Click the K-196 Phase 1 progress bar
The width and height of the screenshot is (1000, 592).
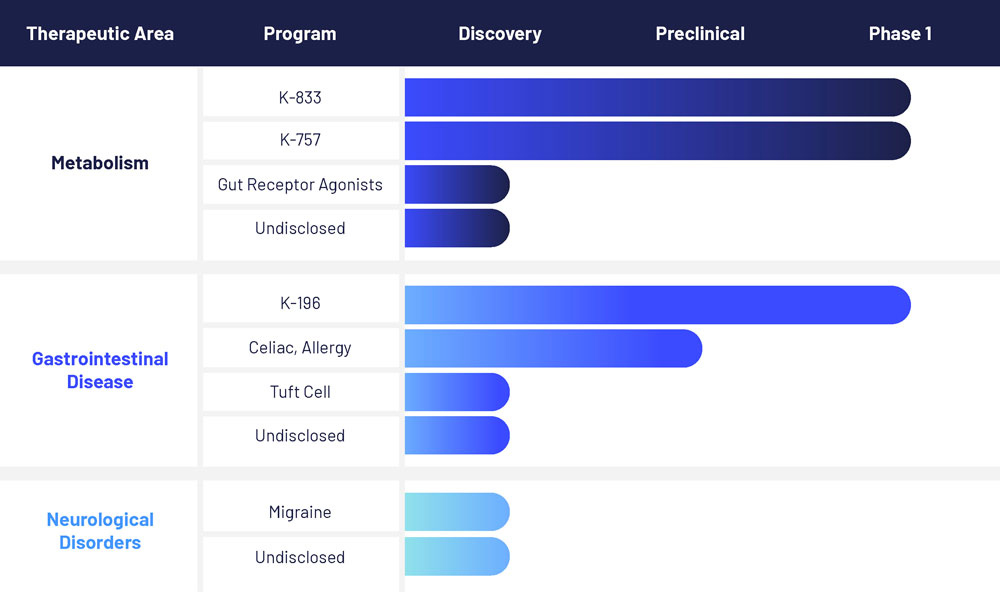(x=658, y=305)
